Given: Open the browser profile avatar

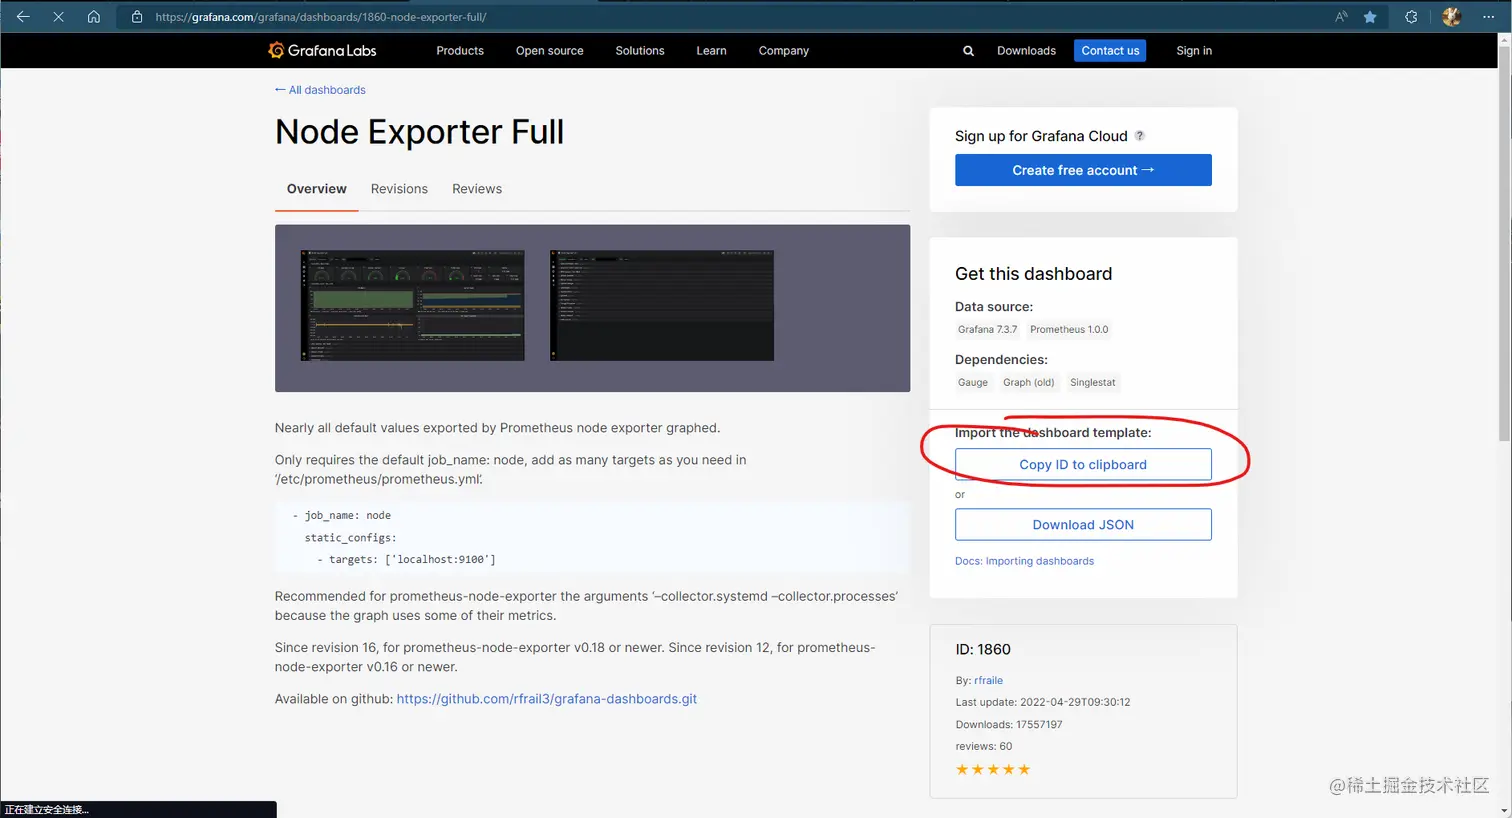Looking at the screenshot, I should pos(1452,17).
